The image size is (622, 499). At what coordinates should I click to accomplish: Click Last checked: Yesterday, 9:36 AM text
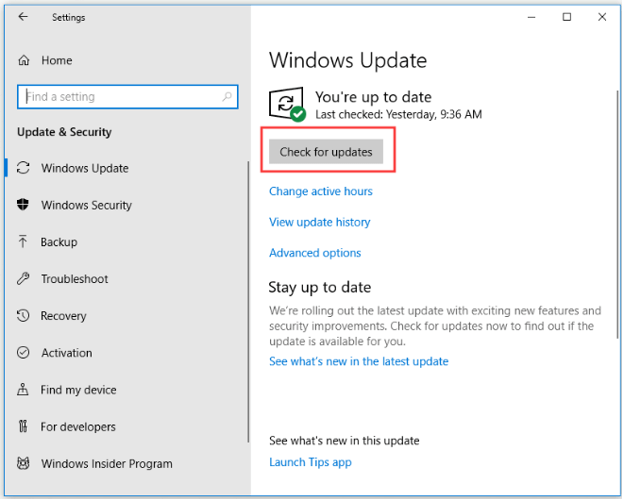click(399, 115)
